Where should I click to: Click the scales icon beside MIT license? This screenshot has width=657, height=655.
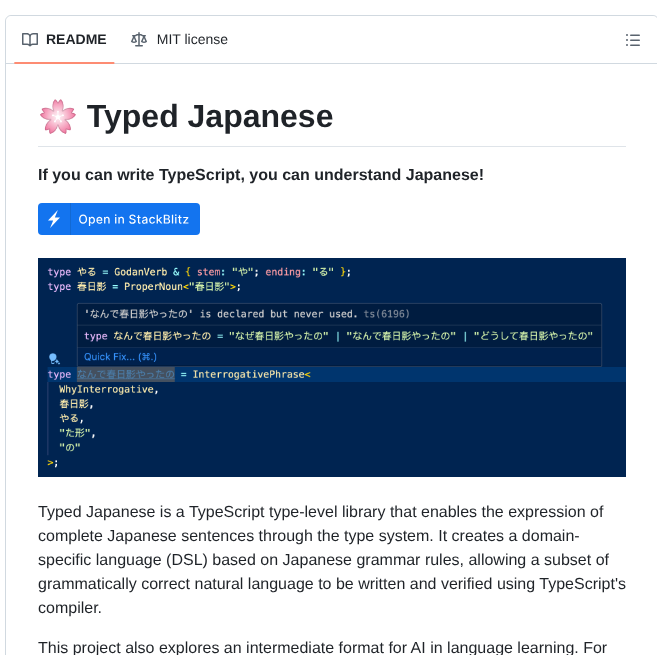coord(139,39)
